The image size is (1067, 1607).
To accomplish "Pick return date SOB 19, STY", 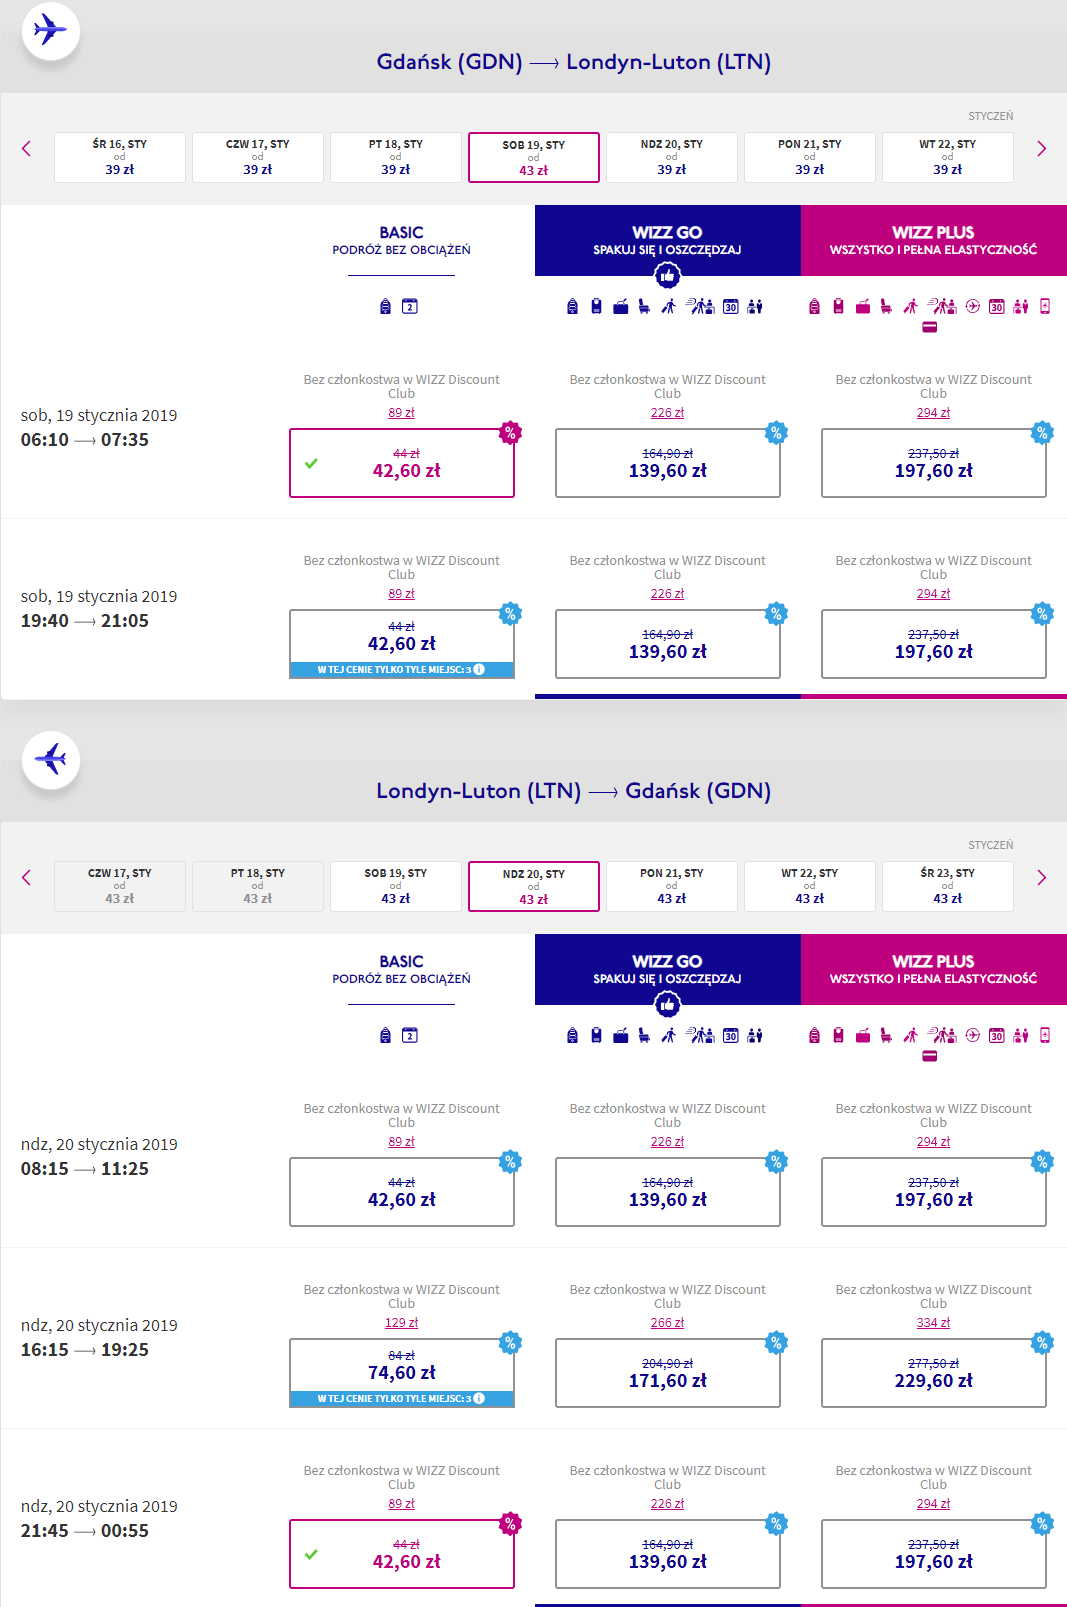I will (x=396, y=886).
